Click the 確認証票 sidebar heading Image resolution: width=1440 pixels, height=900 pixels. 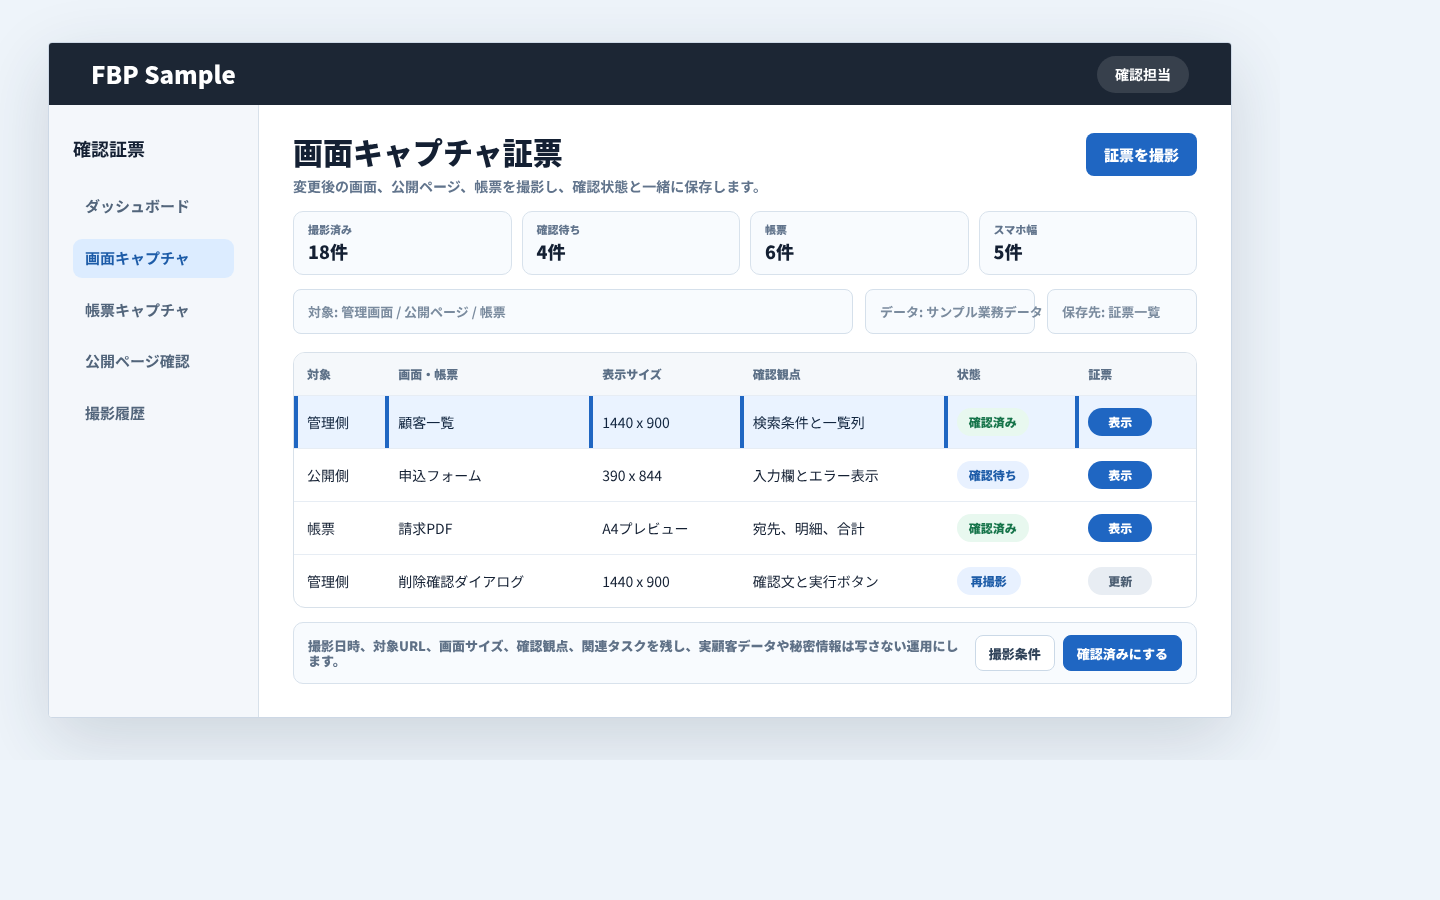[x=109, y=150]
